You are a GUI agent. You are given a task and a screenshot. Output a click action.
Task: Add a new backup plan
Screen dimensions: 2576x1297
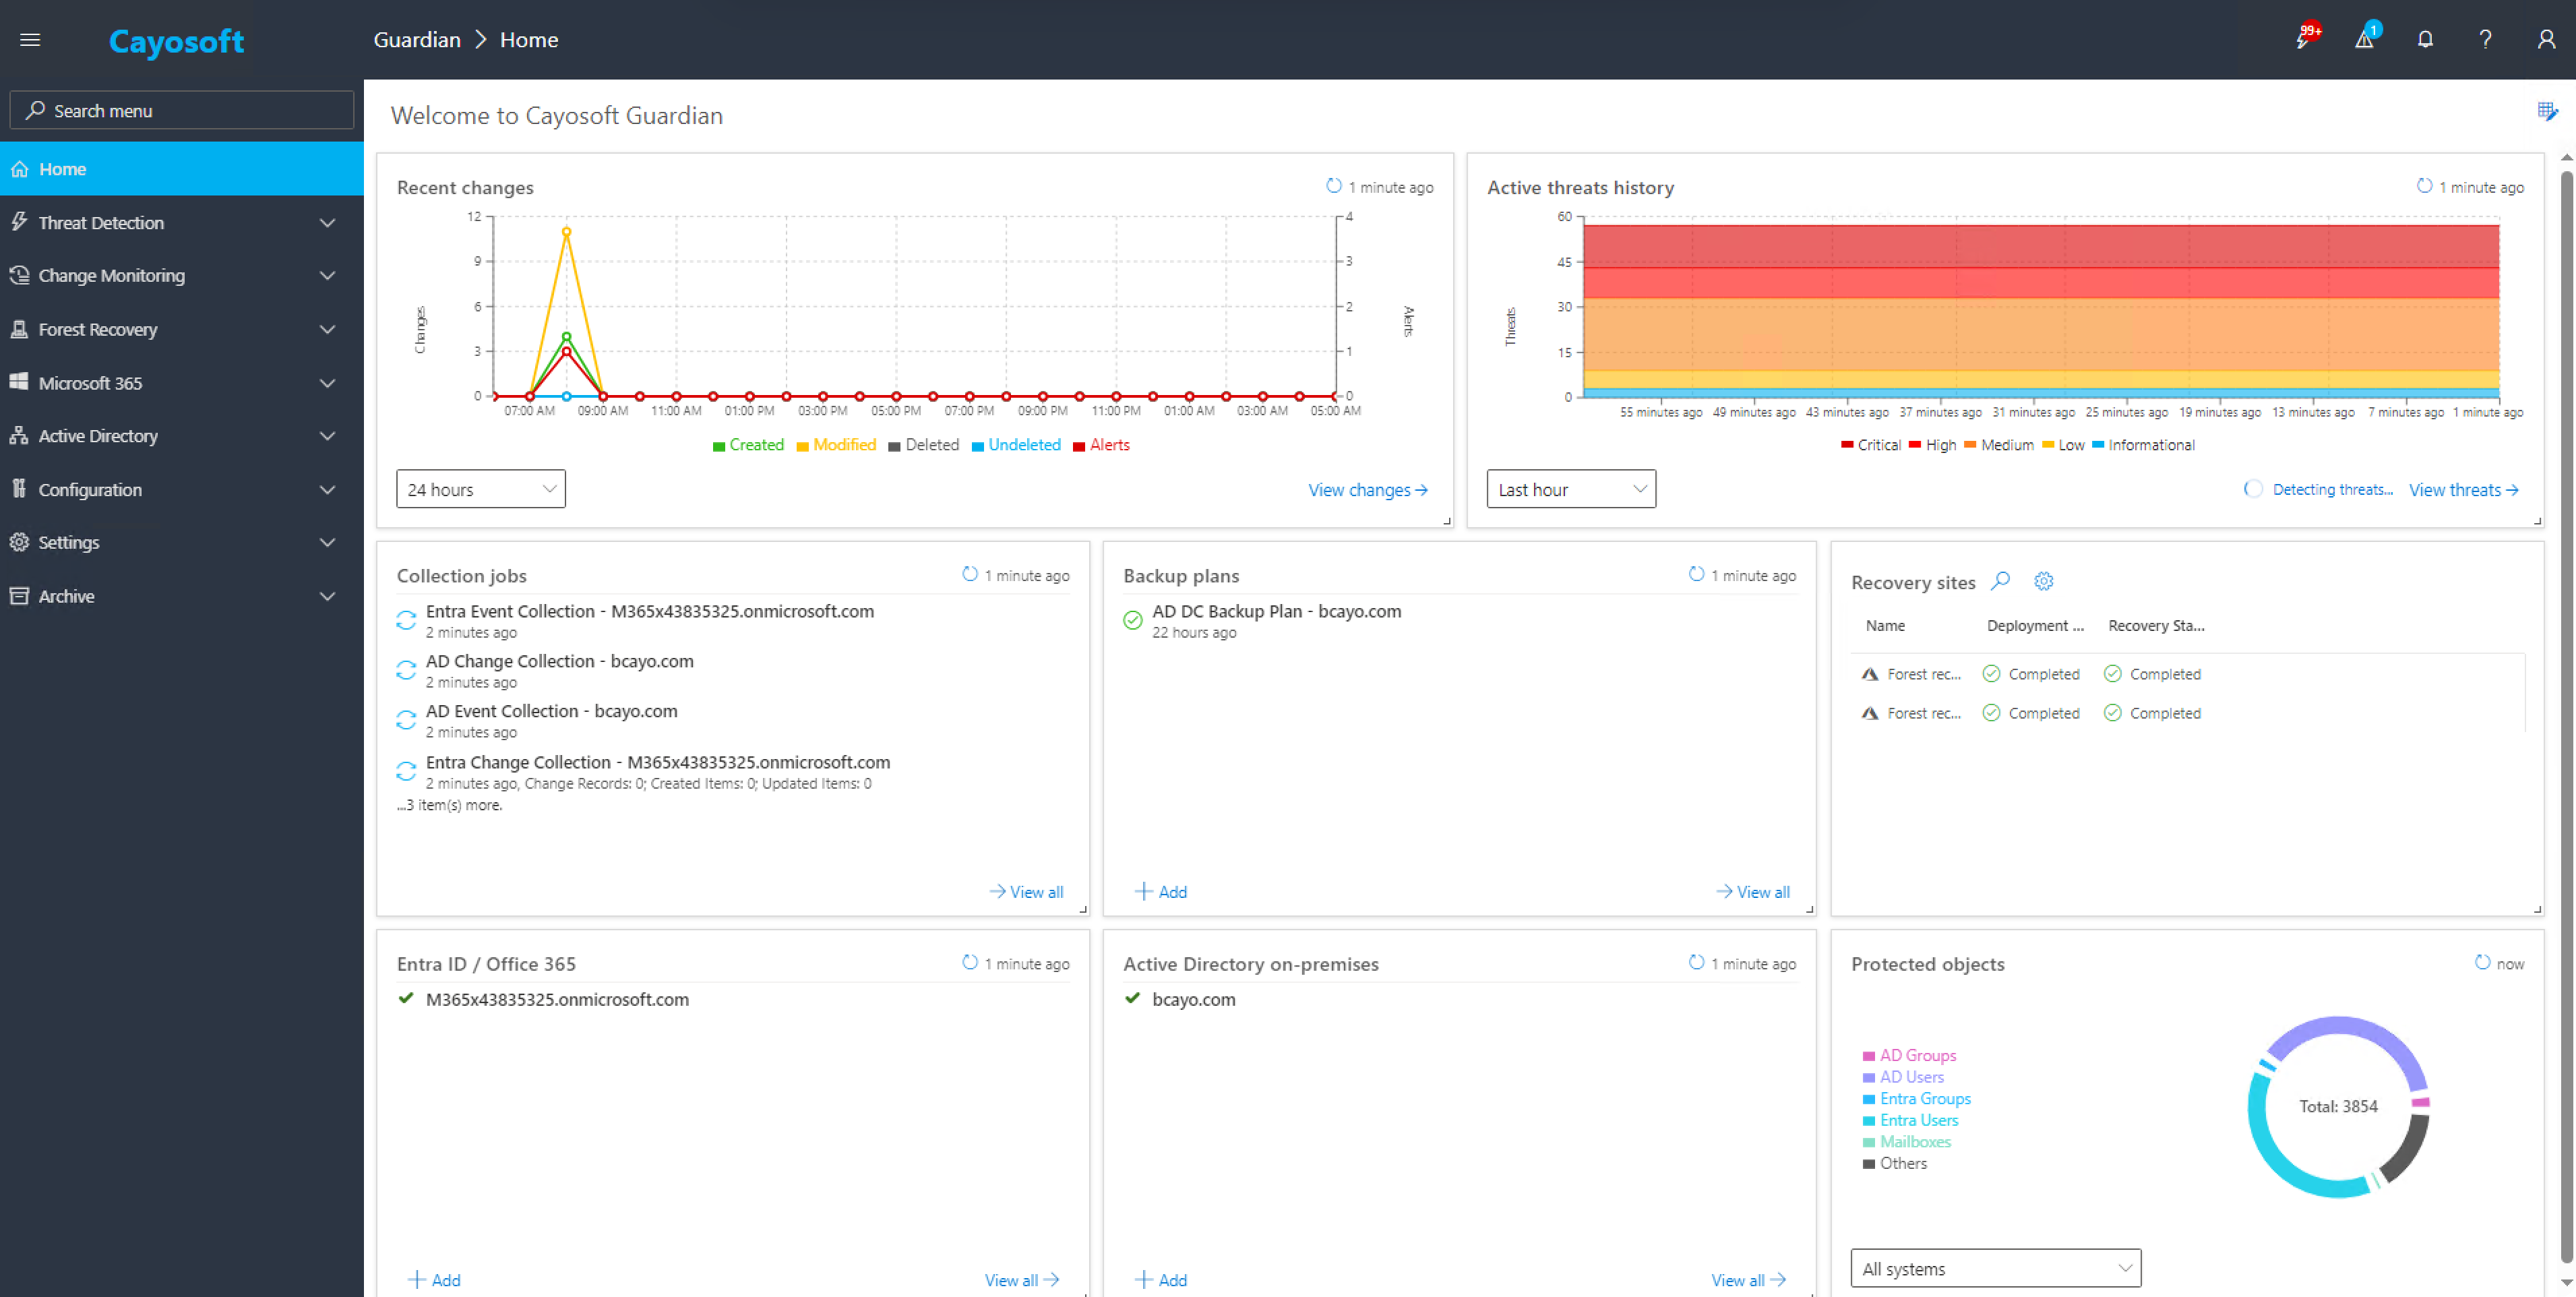(1161, 892)
